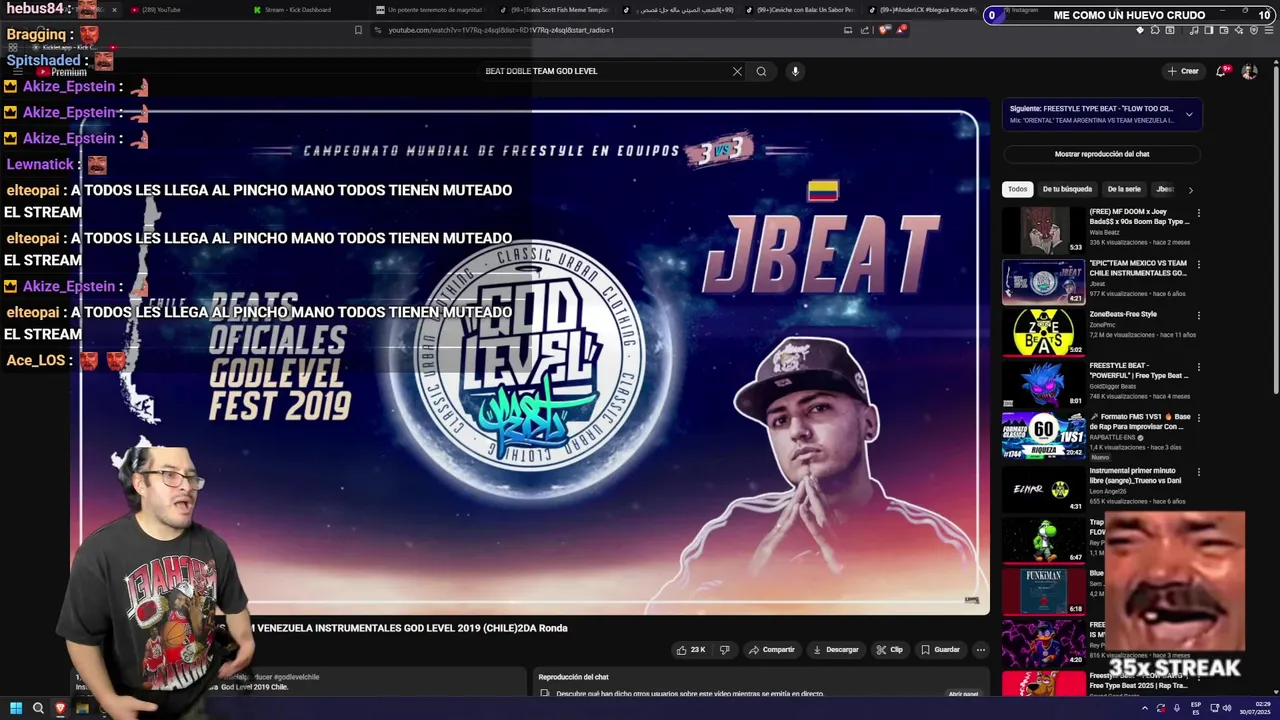Click the Crear button
The height and width of the screenshot is (720, 1280).
[x=1183, y=71]
